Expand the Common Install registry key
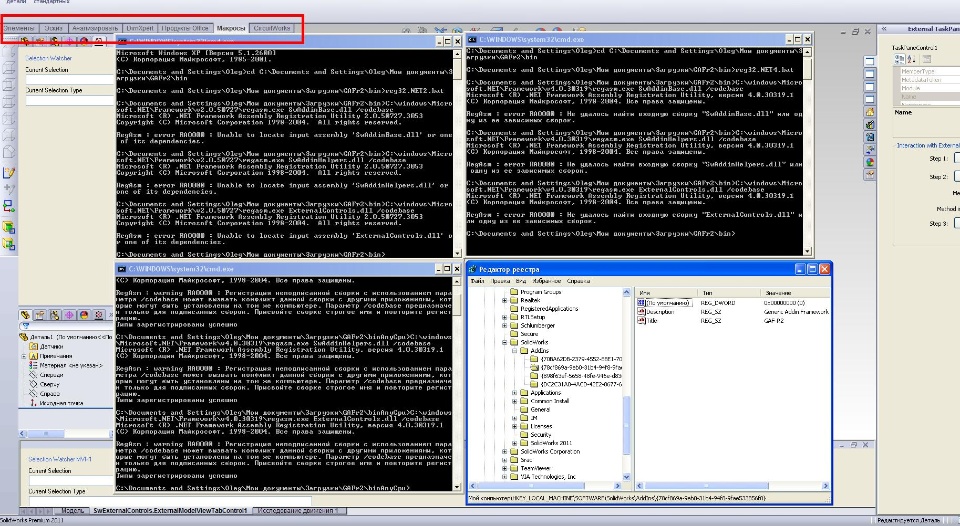The width and height of the screenshot is (960, 526). pos(514,402)
